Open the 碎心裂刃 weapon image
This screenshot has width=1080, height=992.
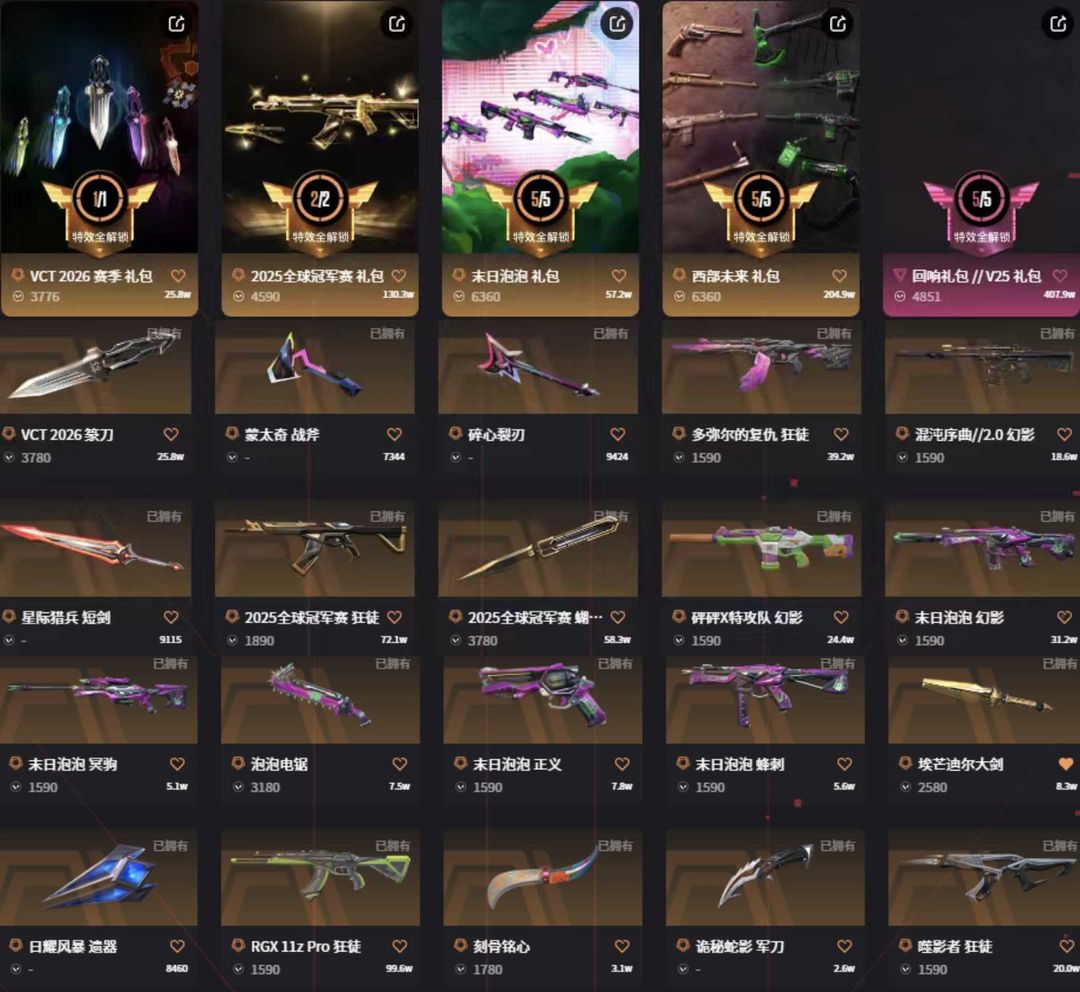click(538, 366)
